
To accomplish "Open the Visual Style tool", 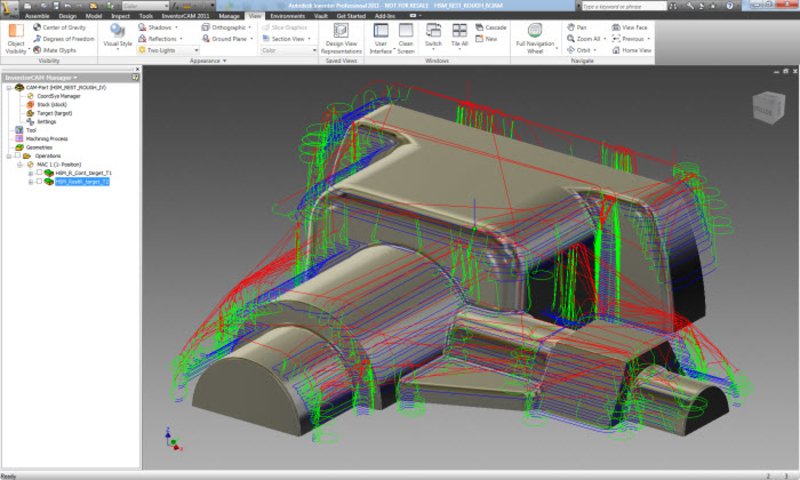I will 117,33.
